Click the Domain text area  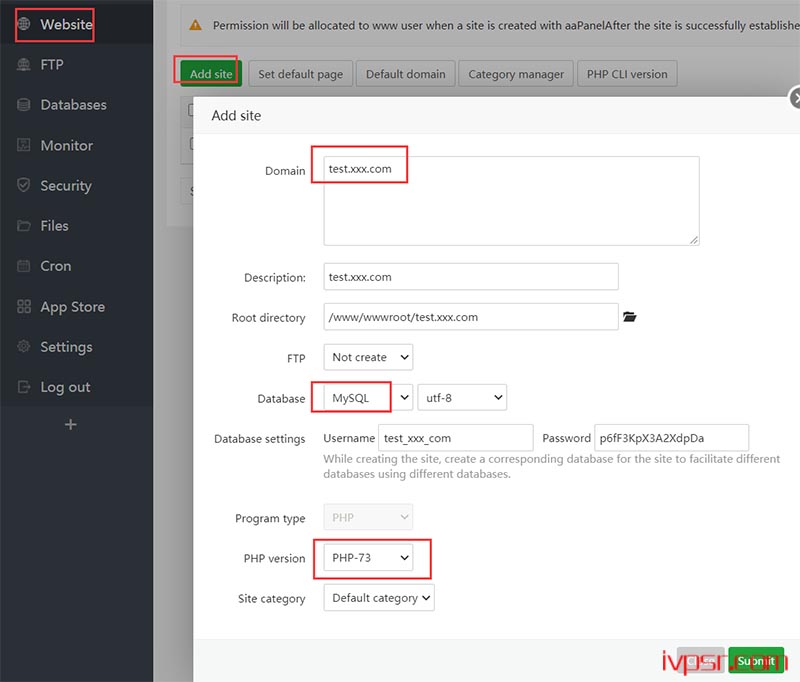click(511, 201)
